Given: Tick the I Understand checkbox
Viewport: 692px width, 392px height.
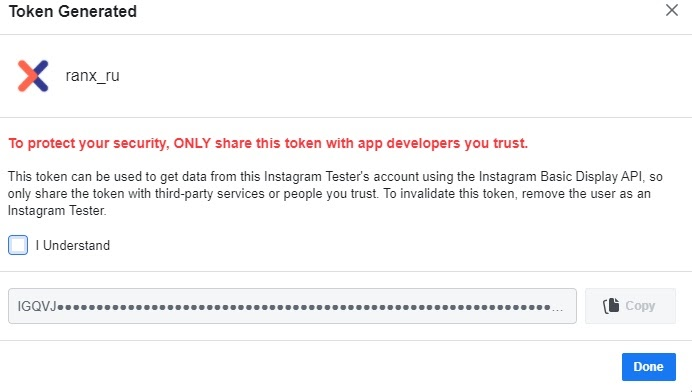Looking at the screenshot, I should (x=18, y=245).
